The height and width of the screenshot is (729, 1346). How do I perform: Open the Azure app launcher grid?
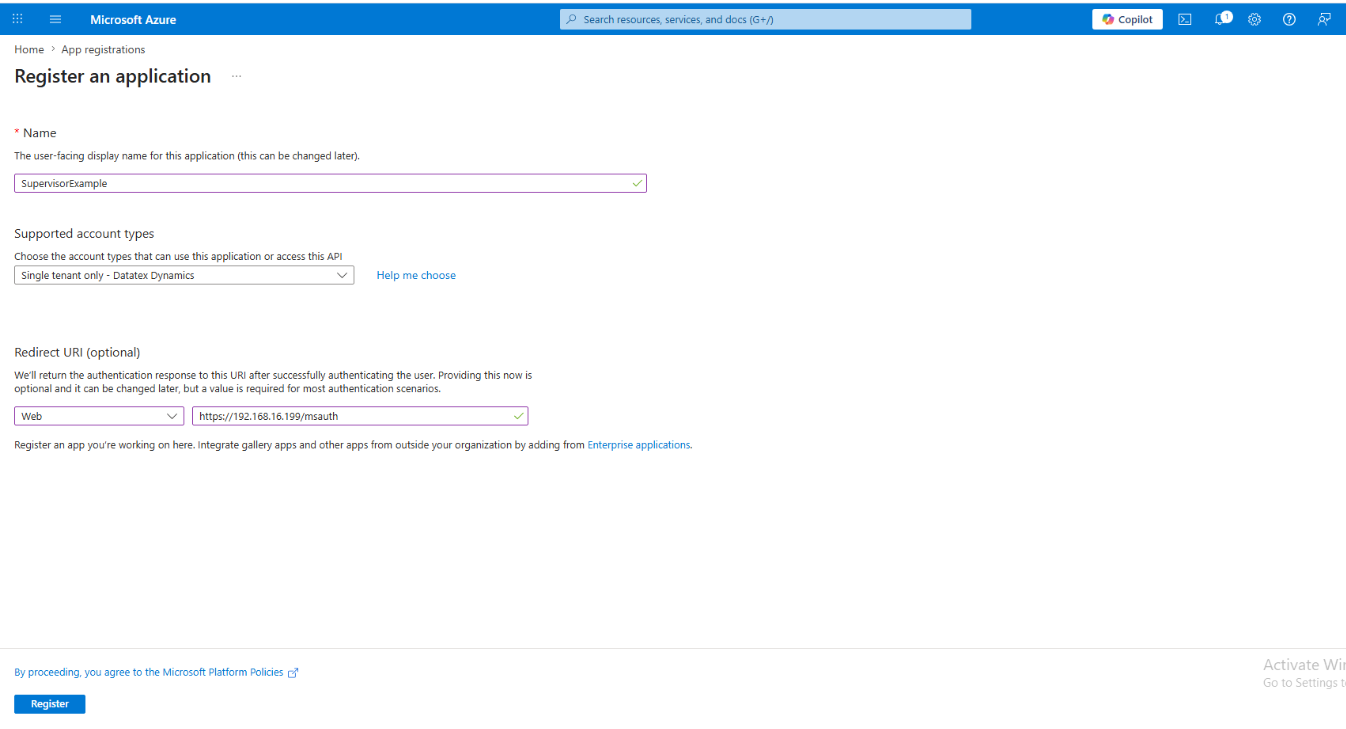click(18, 19)
